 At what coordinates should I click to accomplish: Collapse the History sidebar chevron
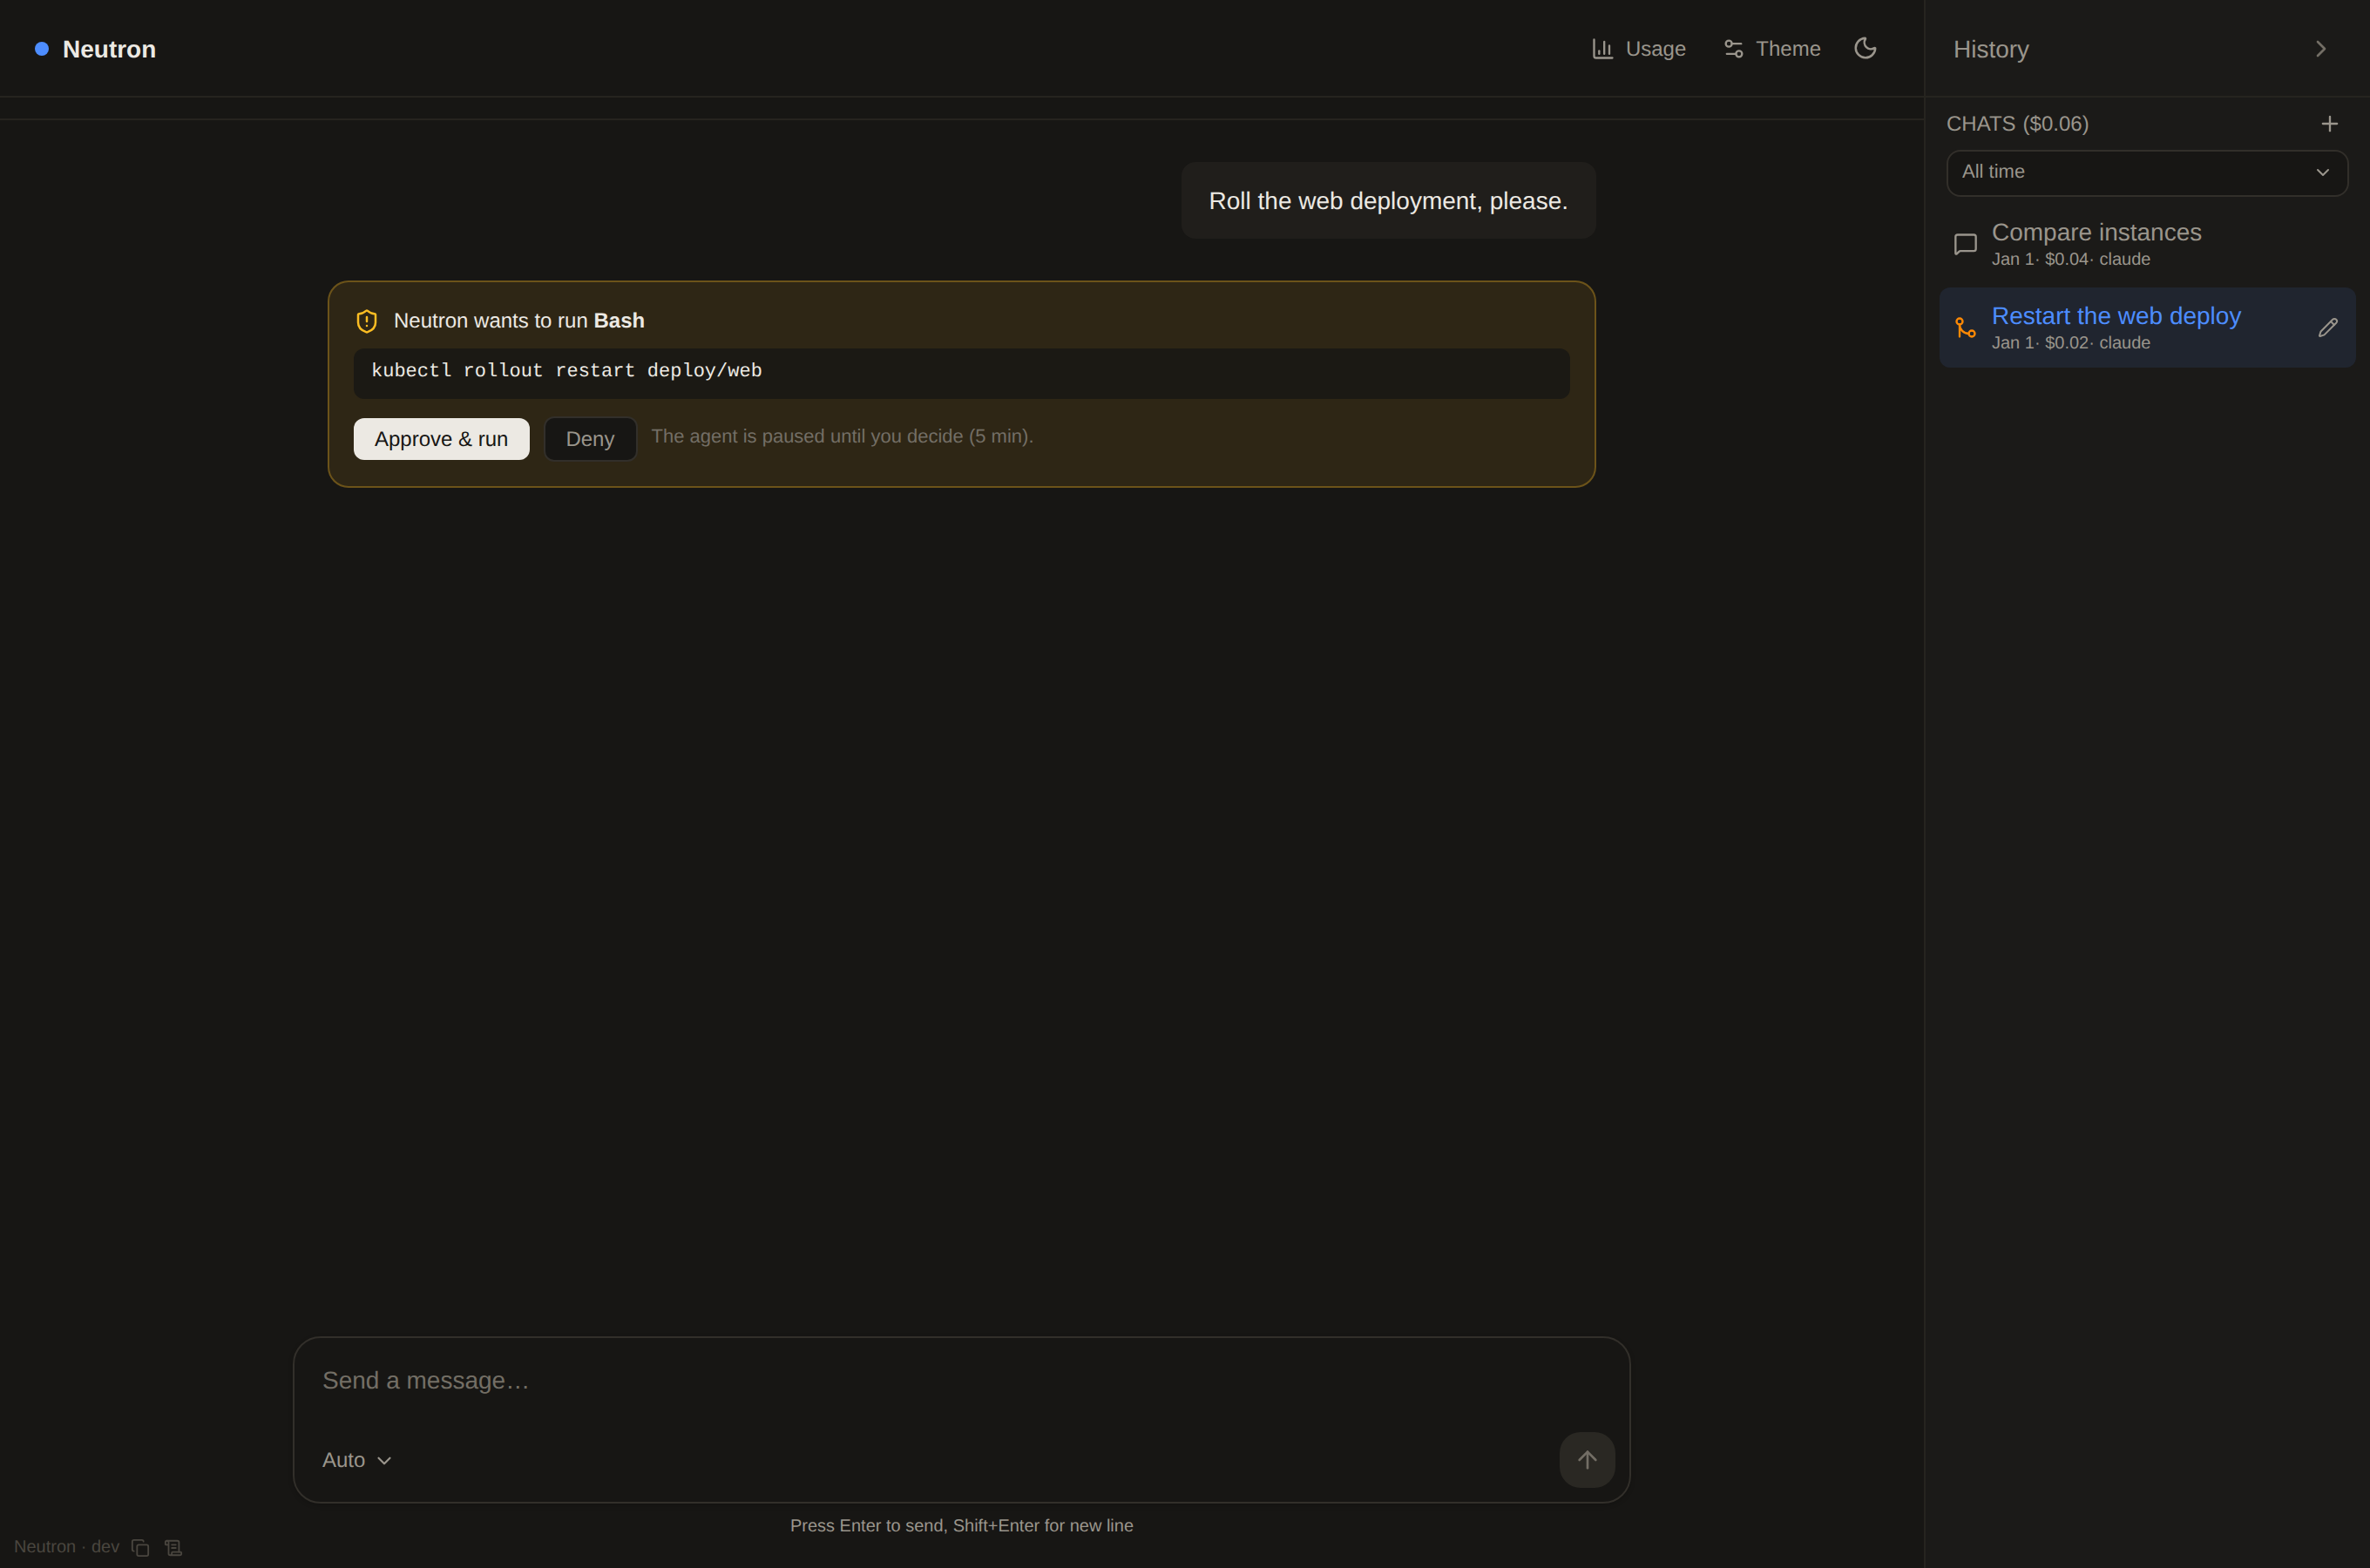[2320, 49]
